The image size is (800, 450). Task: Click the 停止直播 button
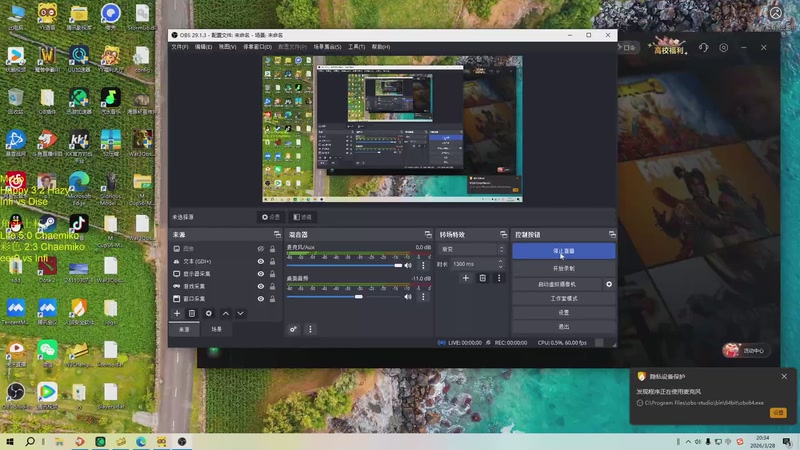(563, 252)
